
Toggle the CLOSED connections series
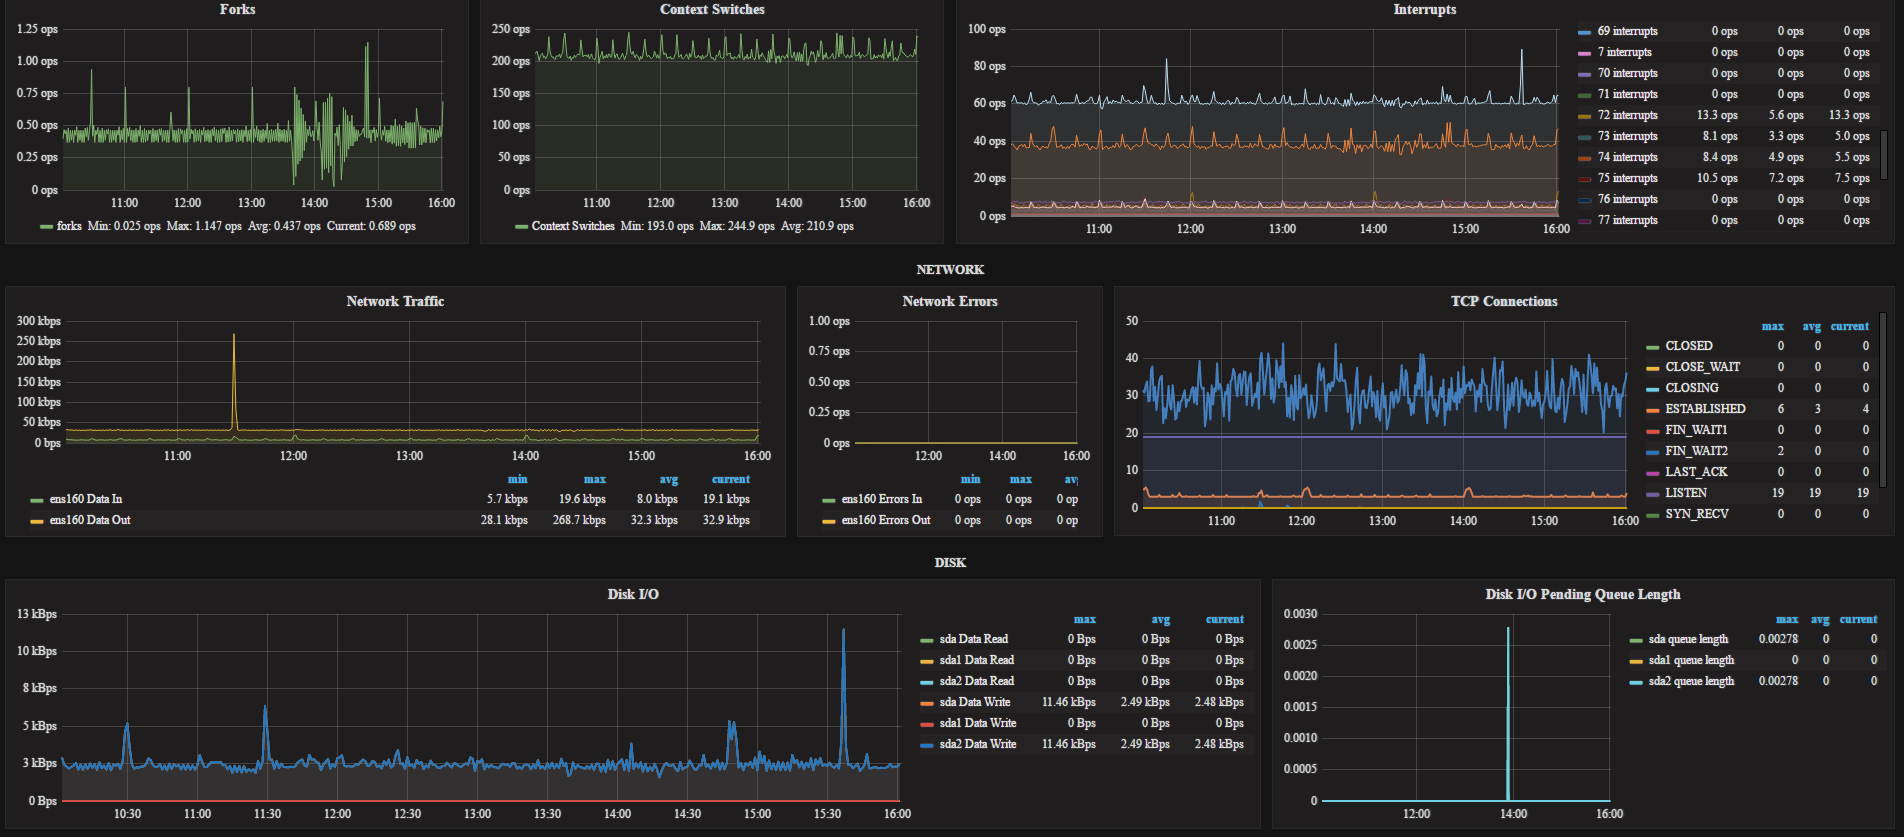click(x=1688, y=346)
